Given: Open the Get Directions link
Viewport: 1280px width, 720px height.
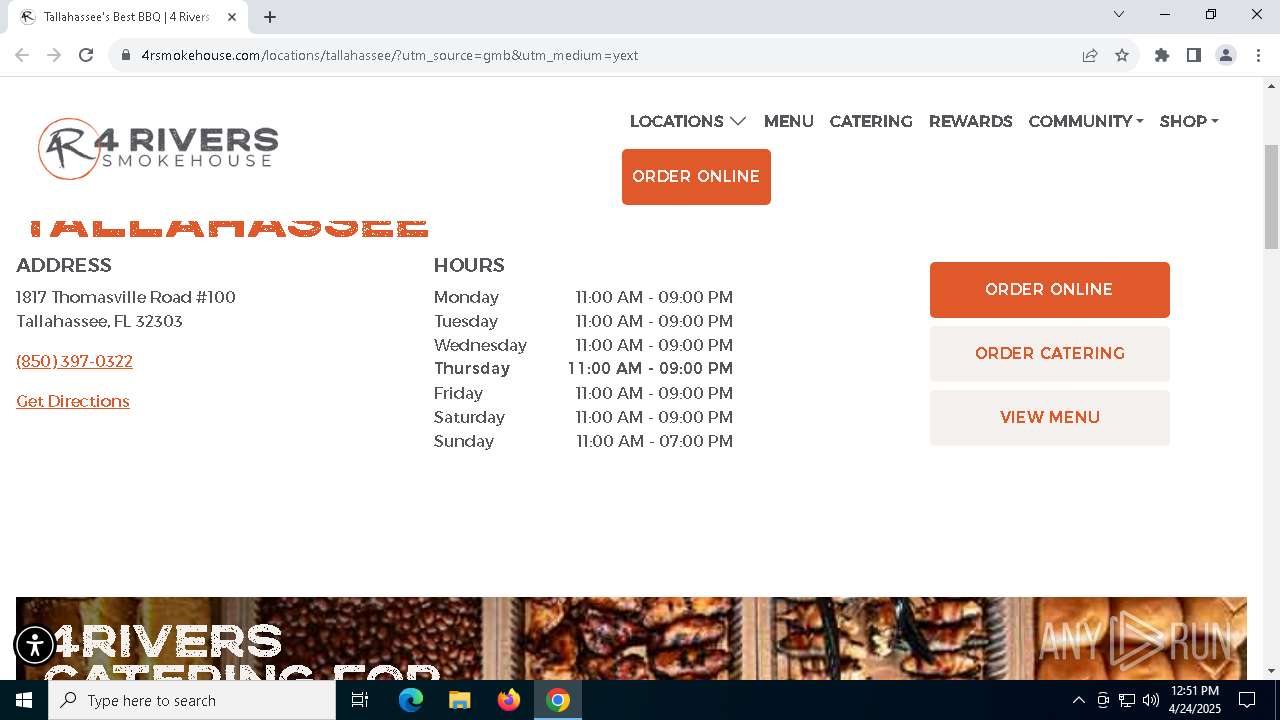Looking at the screenshot, I should (x=73, y=401).
